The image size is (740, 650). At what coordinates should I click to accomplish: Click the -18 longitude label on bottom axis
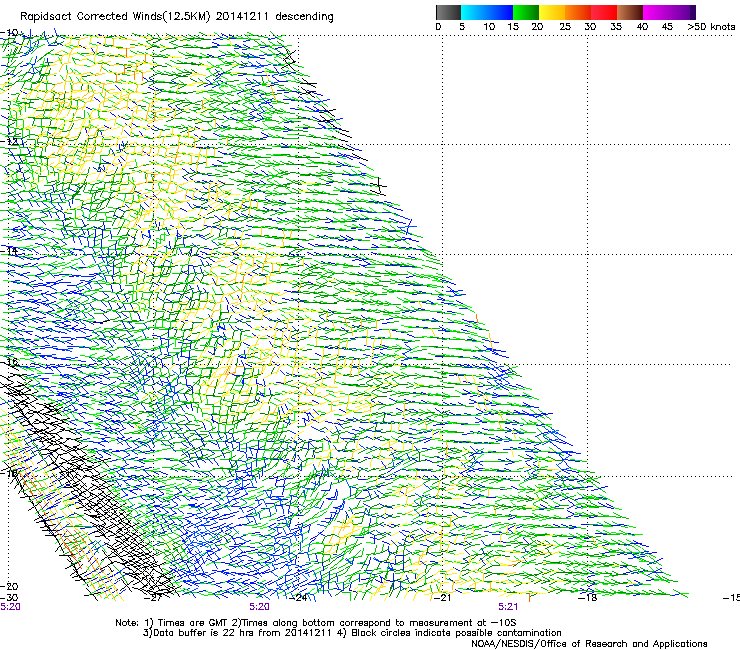(x=588, y=598)
